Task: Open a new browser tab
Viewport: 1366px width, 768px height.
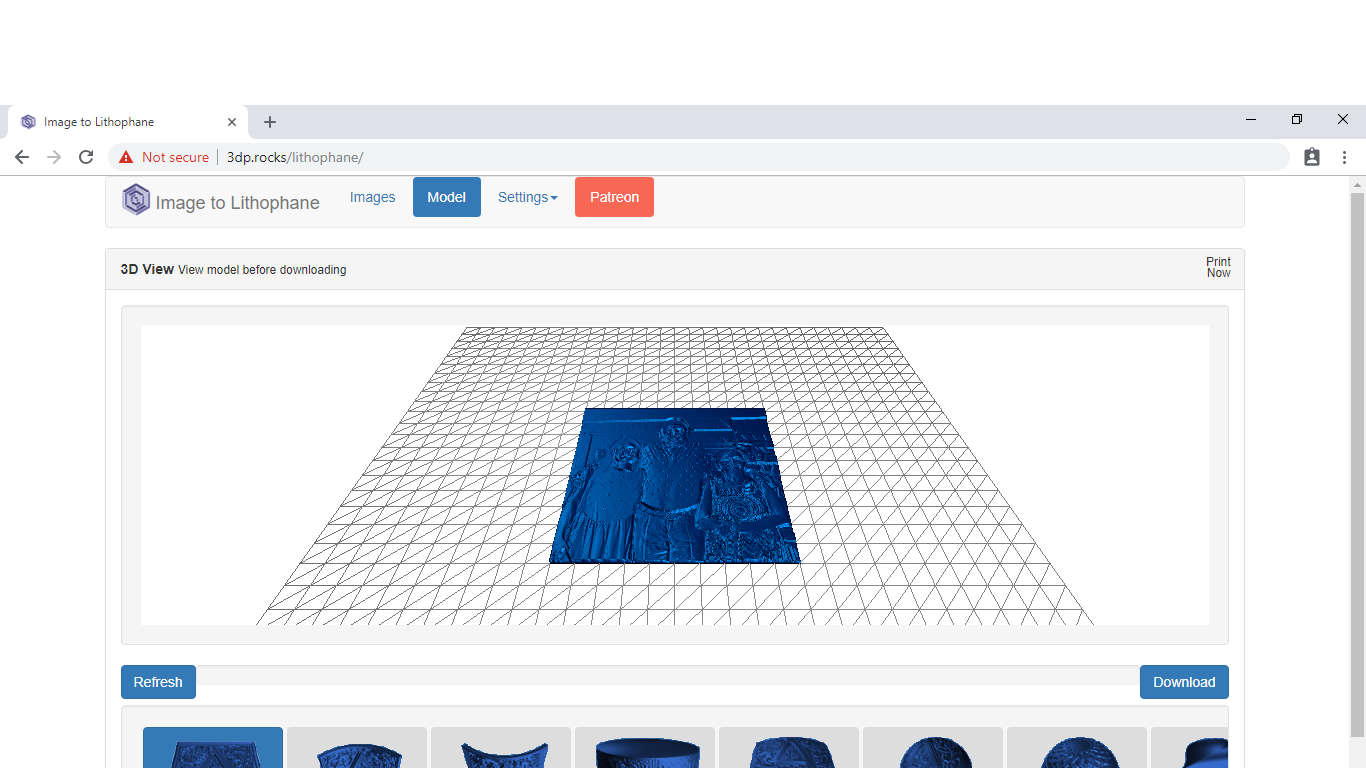Action: [269, 122]
